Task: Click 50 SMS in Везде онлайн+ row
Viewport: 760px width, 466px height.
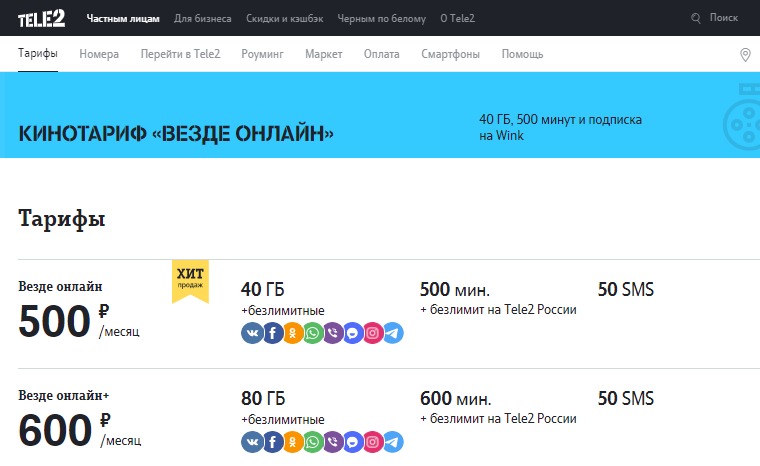Action: click(626, 399)
